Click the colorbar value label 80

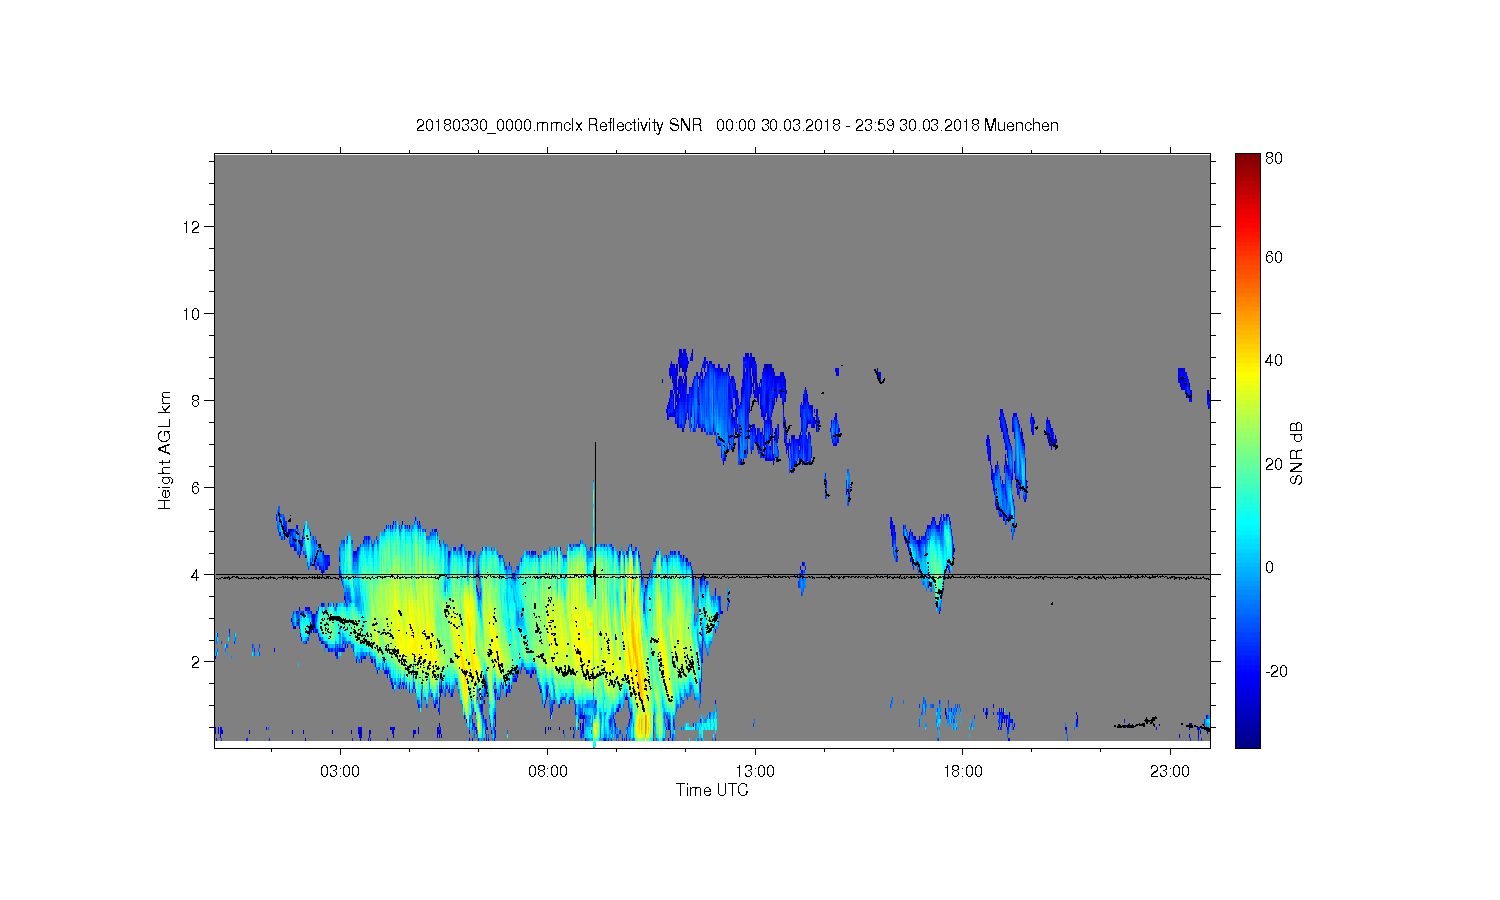click(1273, 158)
